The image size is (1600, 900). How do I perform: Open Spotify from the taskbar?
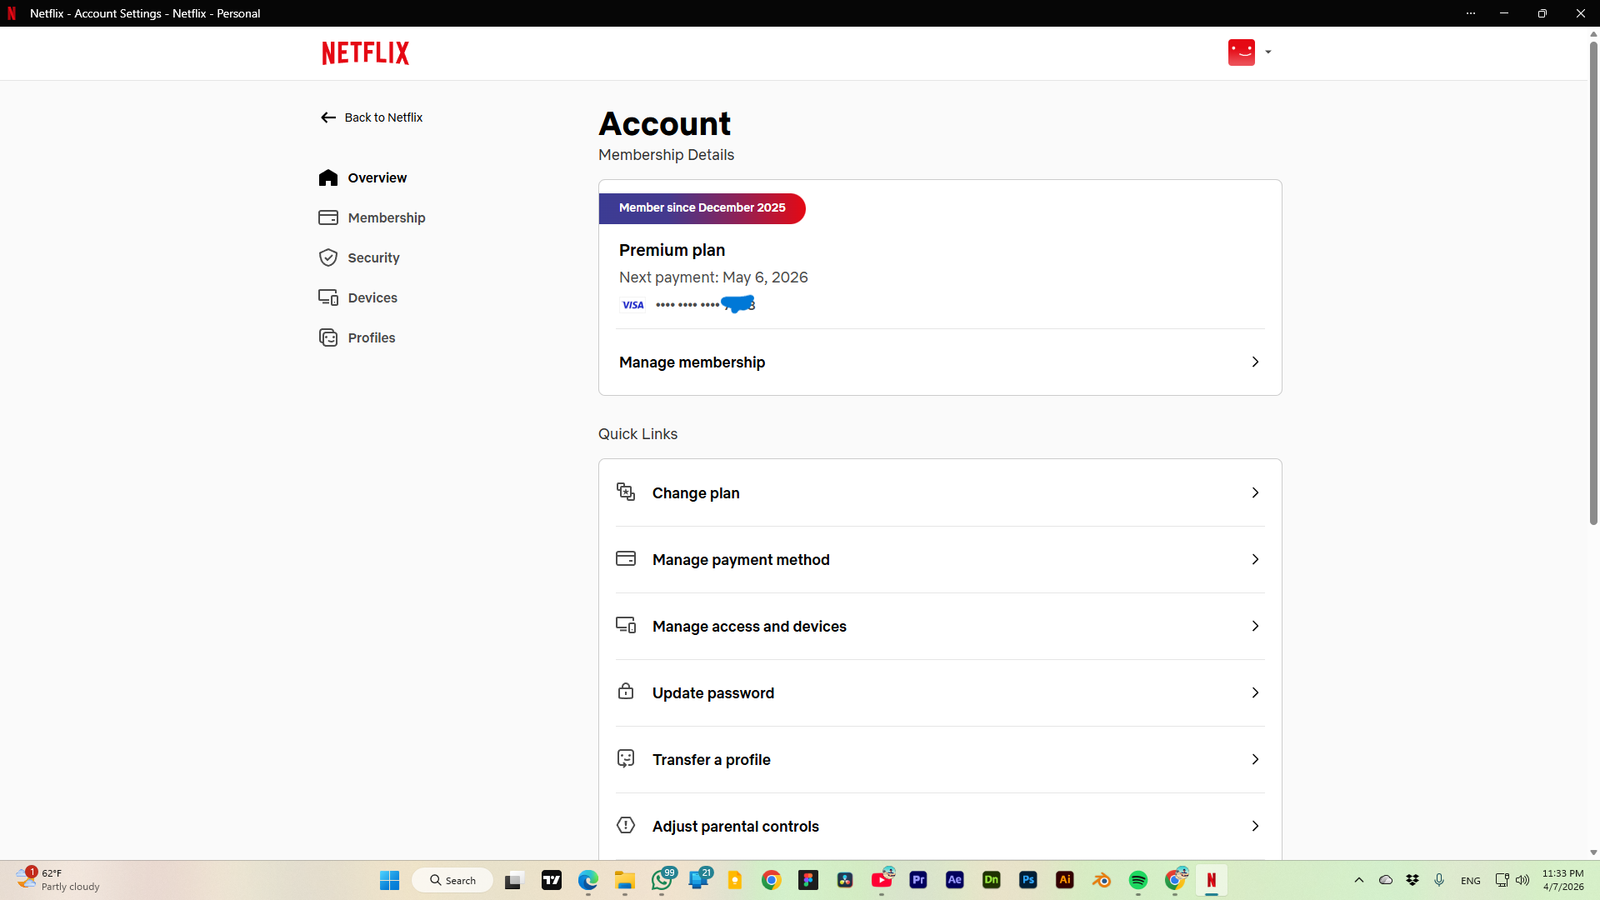1138,880
